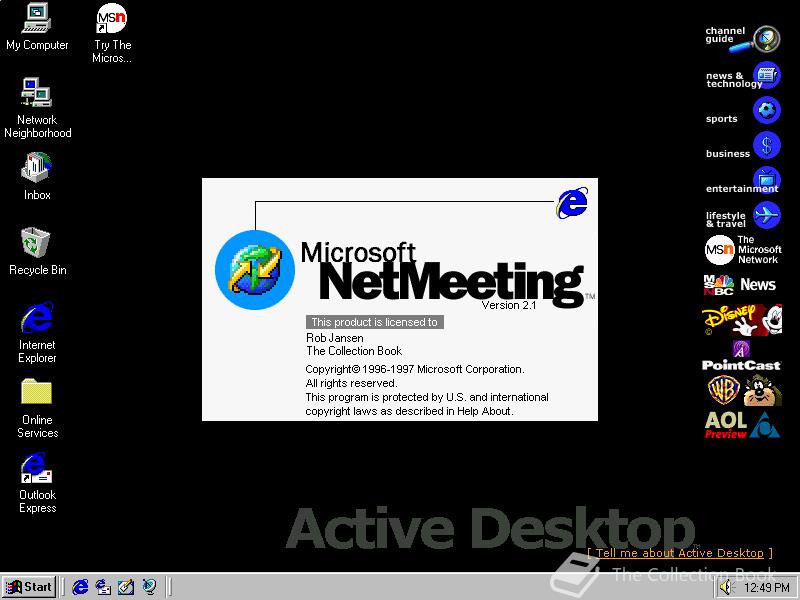Open the AOL Preview channel

click(742, 425)
